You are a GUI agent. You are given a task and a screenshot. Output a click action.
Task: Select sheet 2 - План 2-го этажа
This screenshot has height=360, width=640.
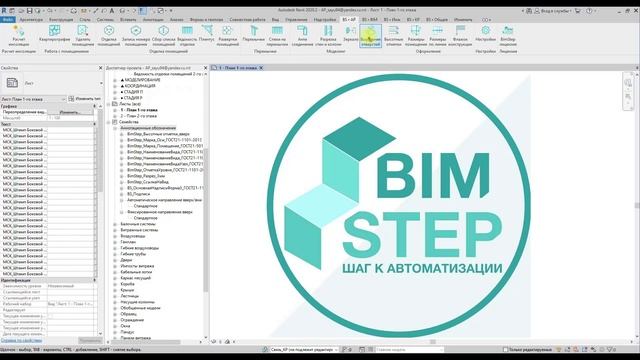(139, 116)
